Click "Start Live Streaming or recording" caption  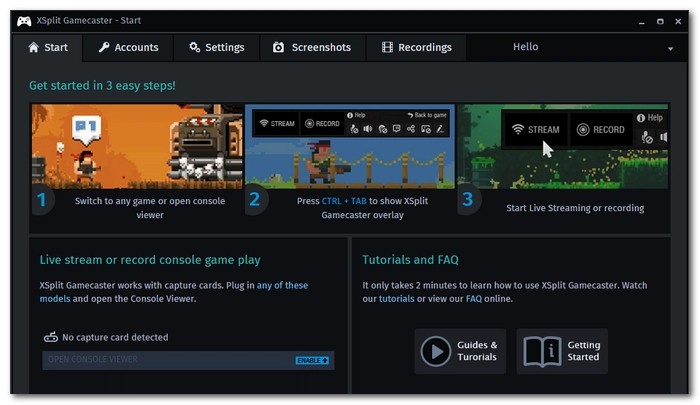pyautogui.click(x=575, y=208)
